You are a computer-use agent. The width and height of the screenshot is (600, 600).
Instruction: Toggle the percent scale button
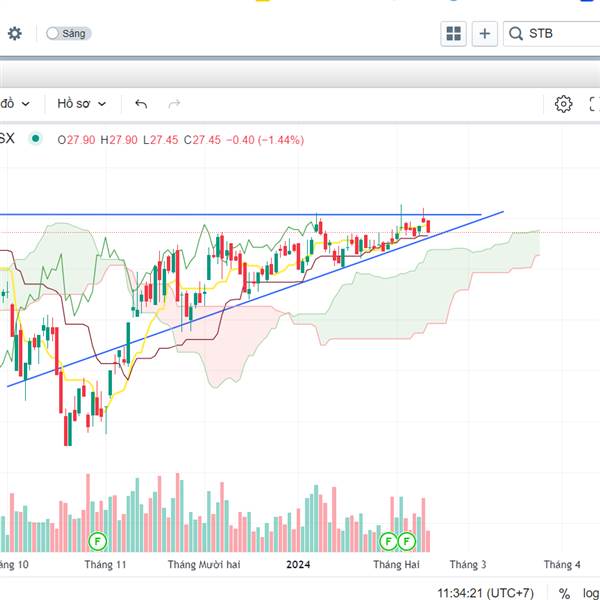click(564, 593)
